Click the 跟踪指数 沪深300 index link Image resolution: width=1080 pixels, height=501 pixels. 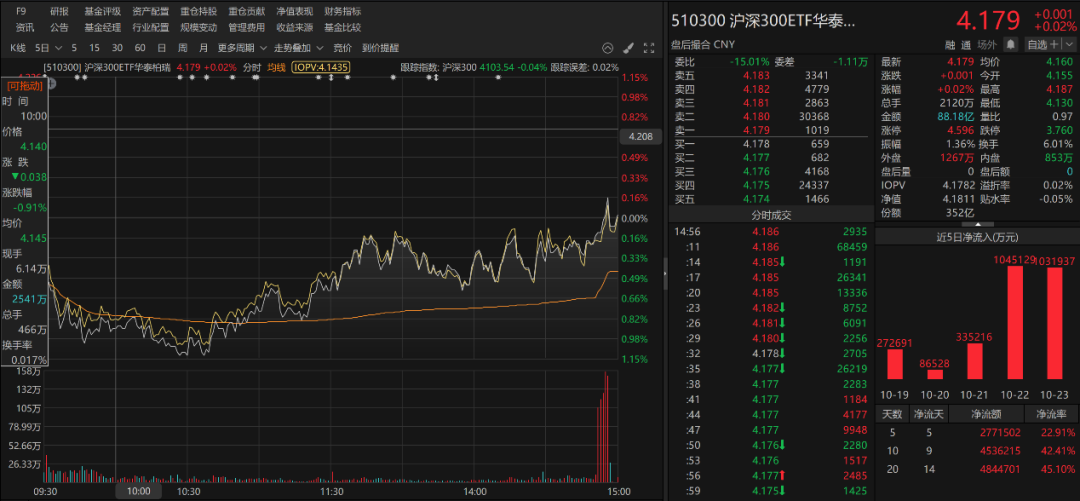[x=439, y=68]
